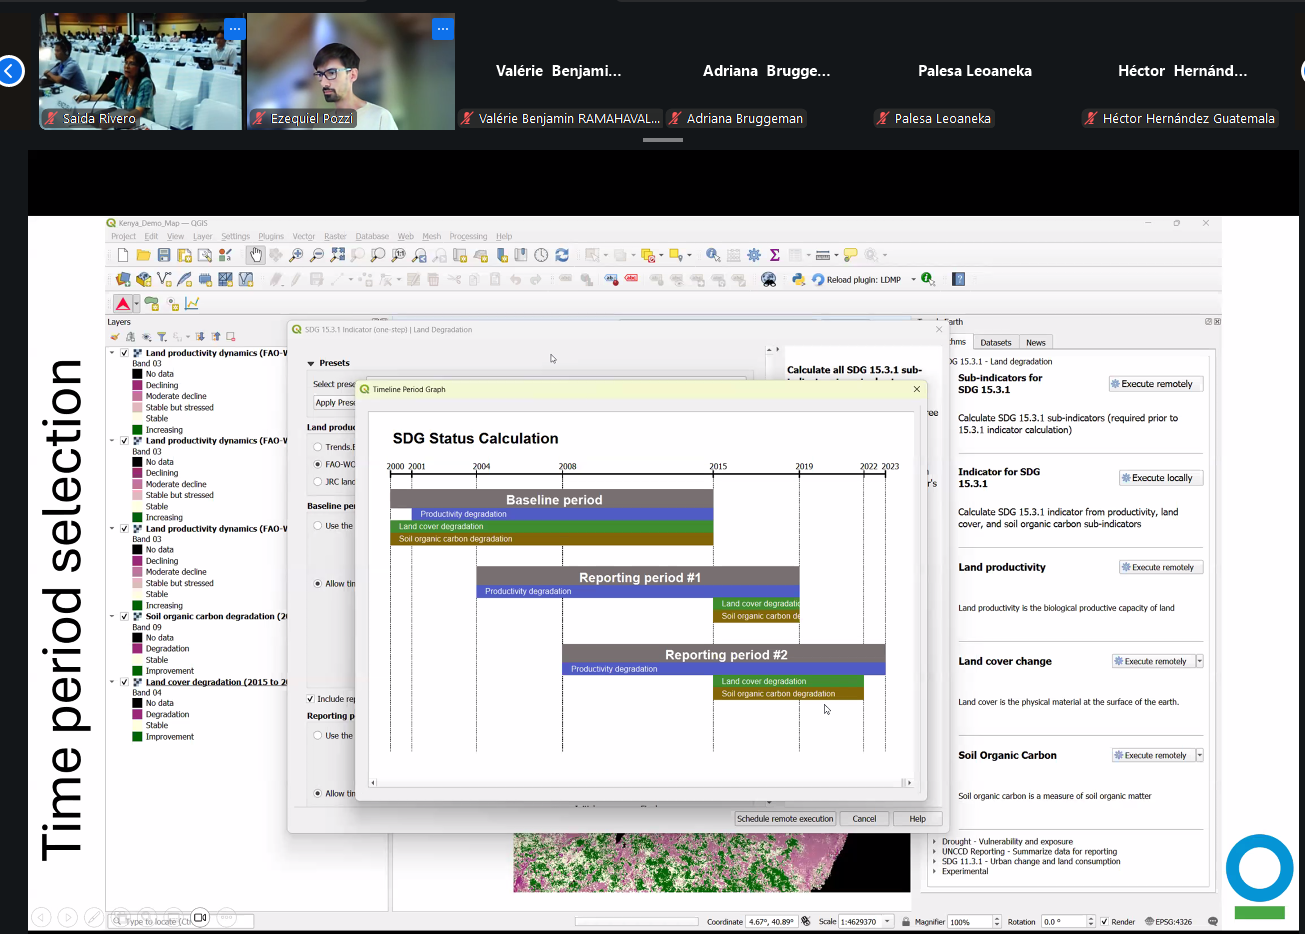
Task: Click the Identify Features tool icon
Action: click(712, 255)
